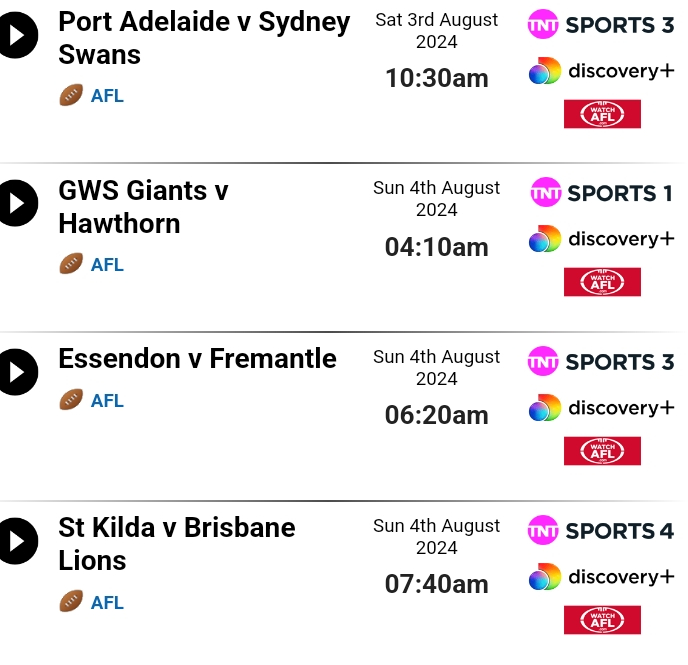Image resolution: width=688 pixels, height=665 pixels.
Task: Select discovery+ logo under St Kilda fixture
Action: 602,576
